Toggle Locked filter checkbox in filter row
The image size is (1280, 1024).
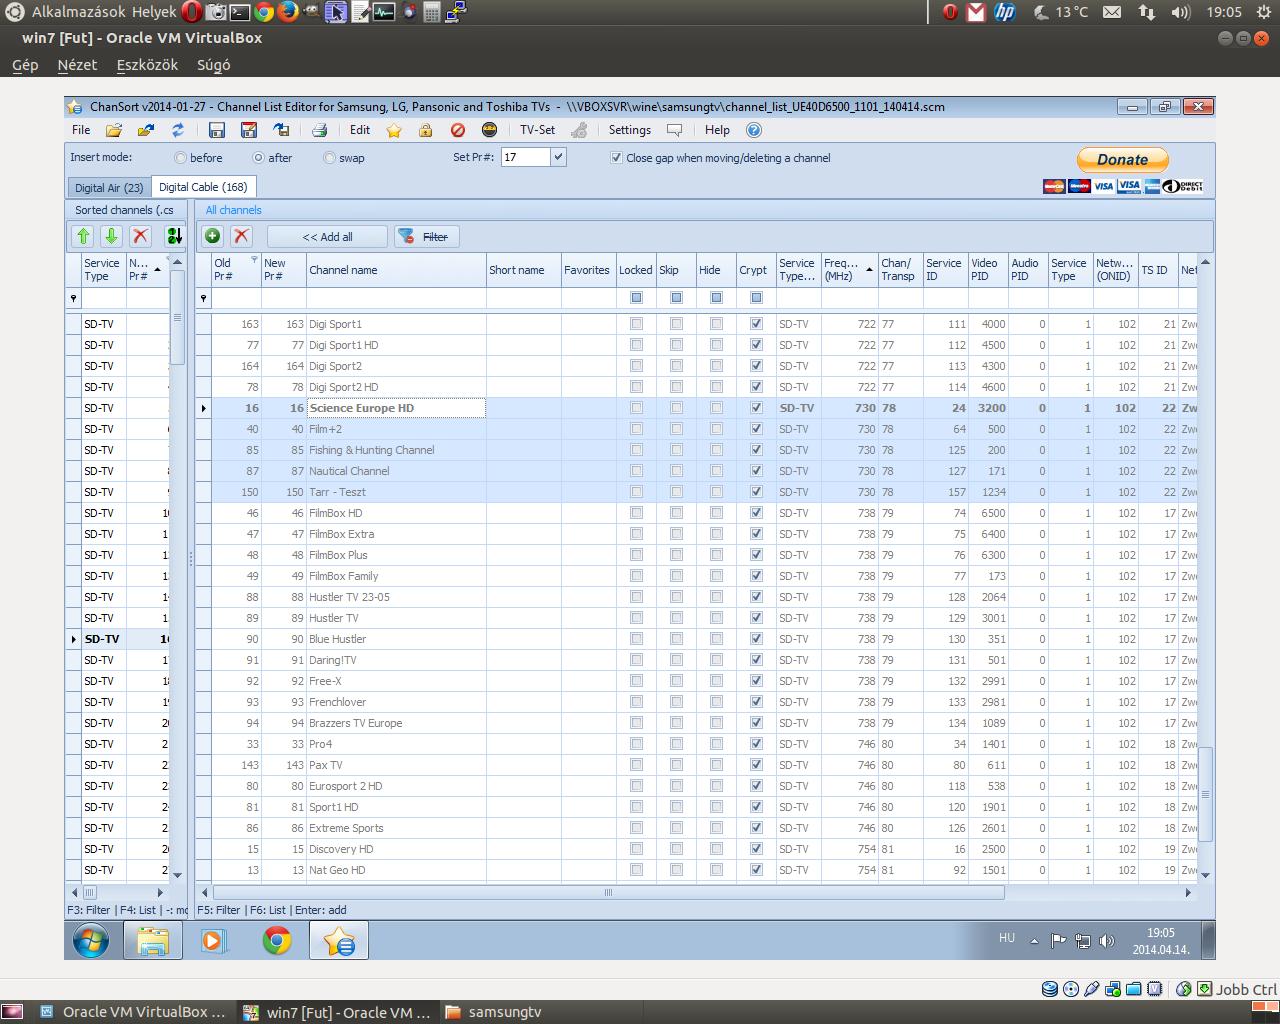coord(636,298)
